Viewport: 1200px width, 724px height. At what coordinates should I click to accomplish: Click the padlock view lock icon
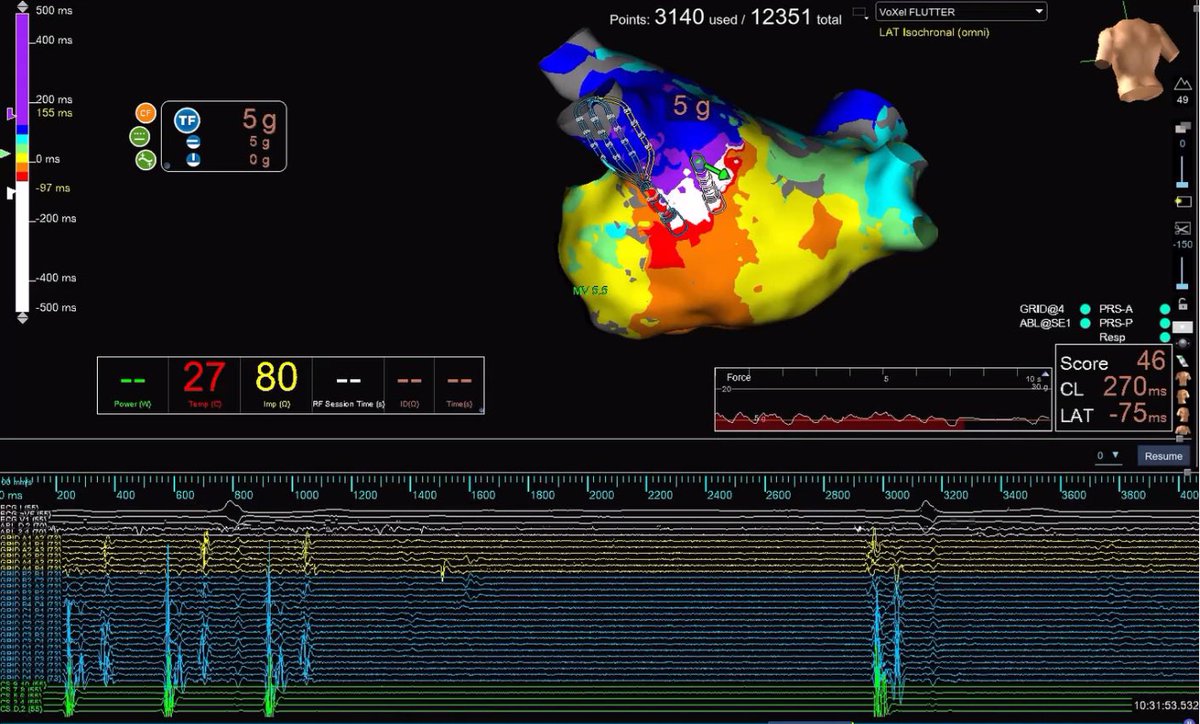pyautogui.click(x=1183, y=305)
